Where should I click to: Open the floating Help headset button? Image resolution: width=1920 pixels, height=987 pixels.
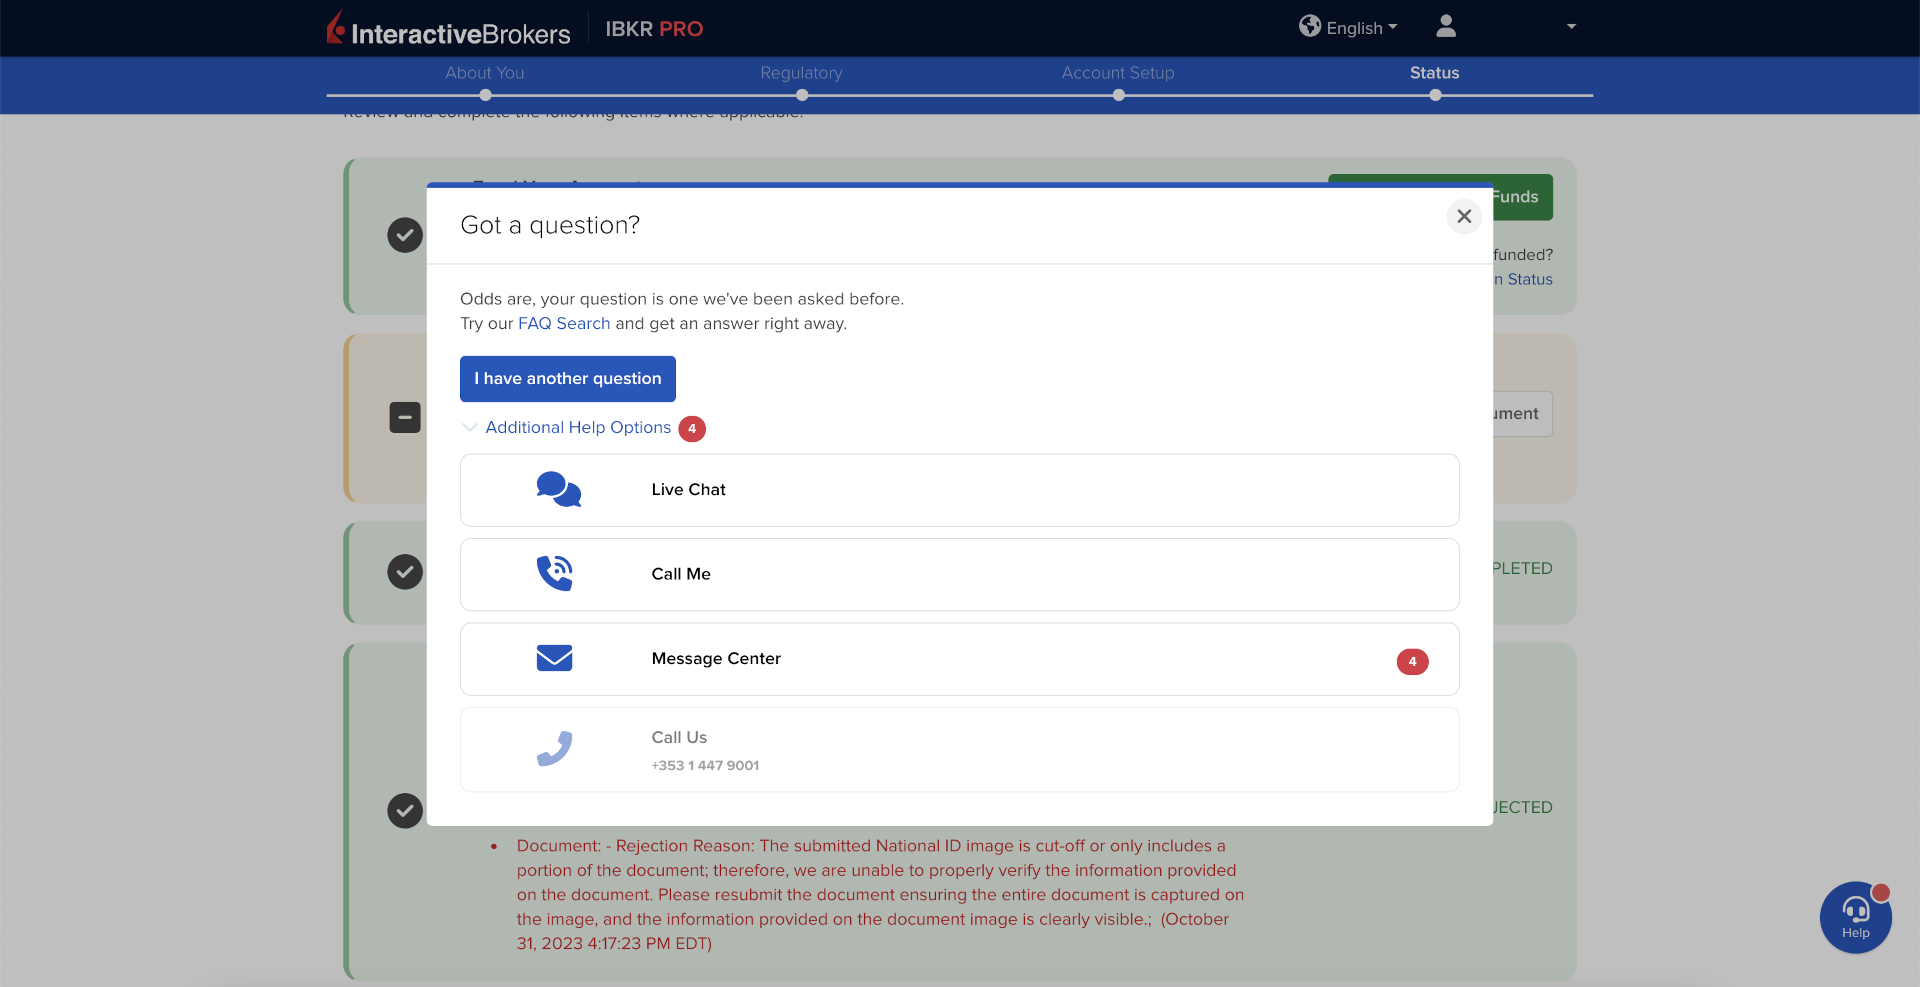1855,917
